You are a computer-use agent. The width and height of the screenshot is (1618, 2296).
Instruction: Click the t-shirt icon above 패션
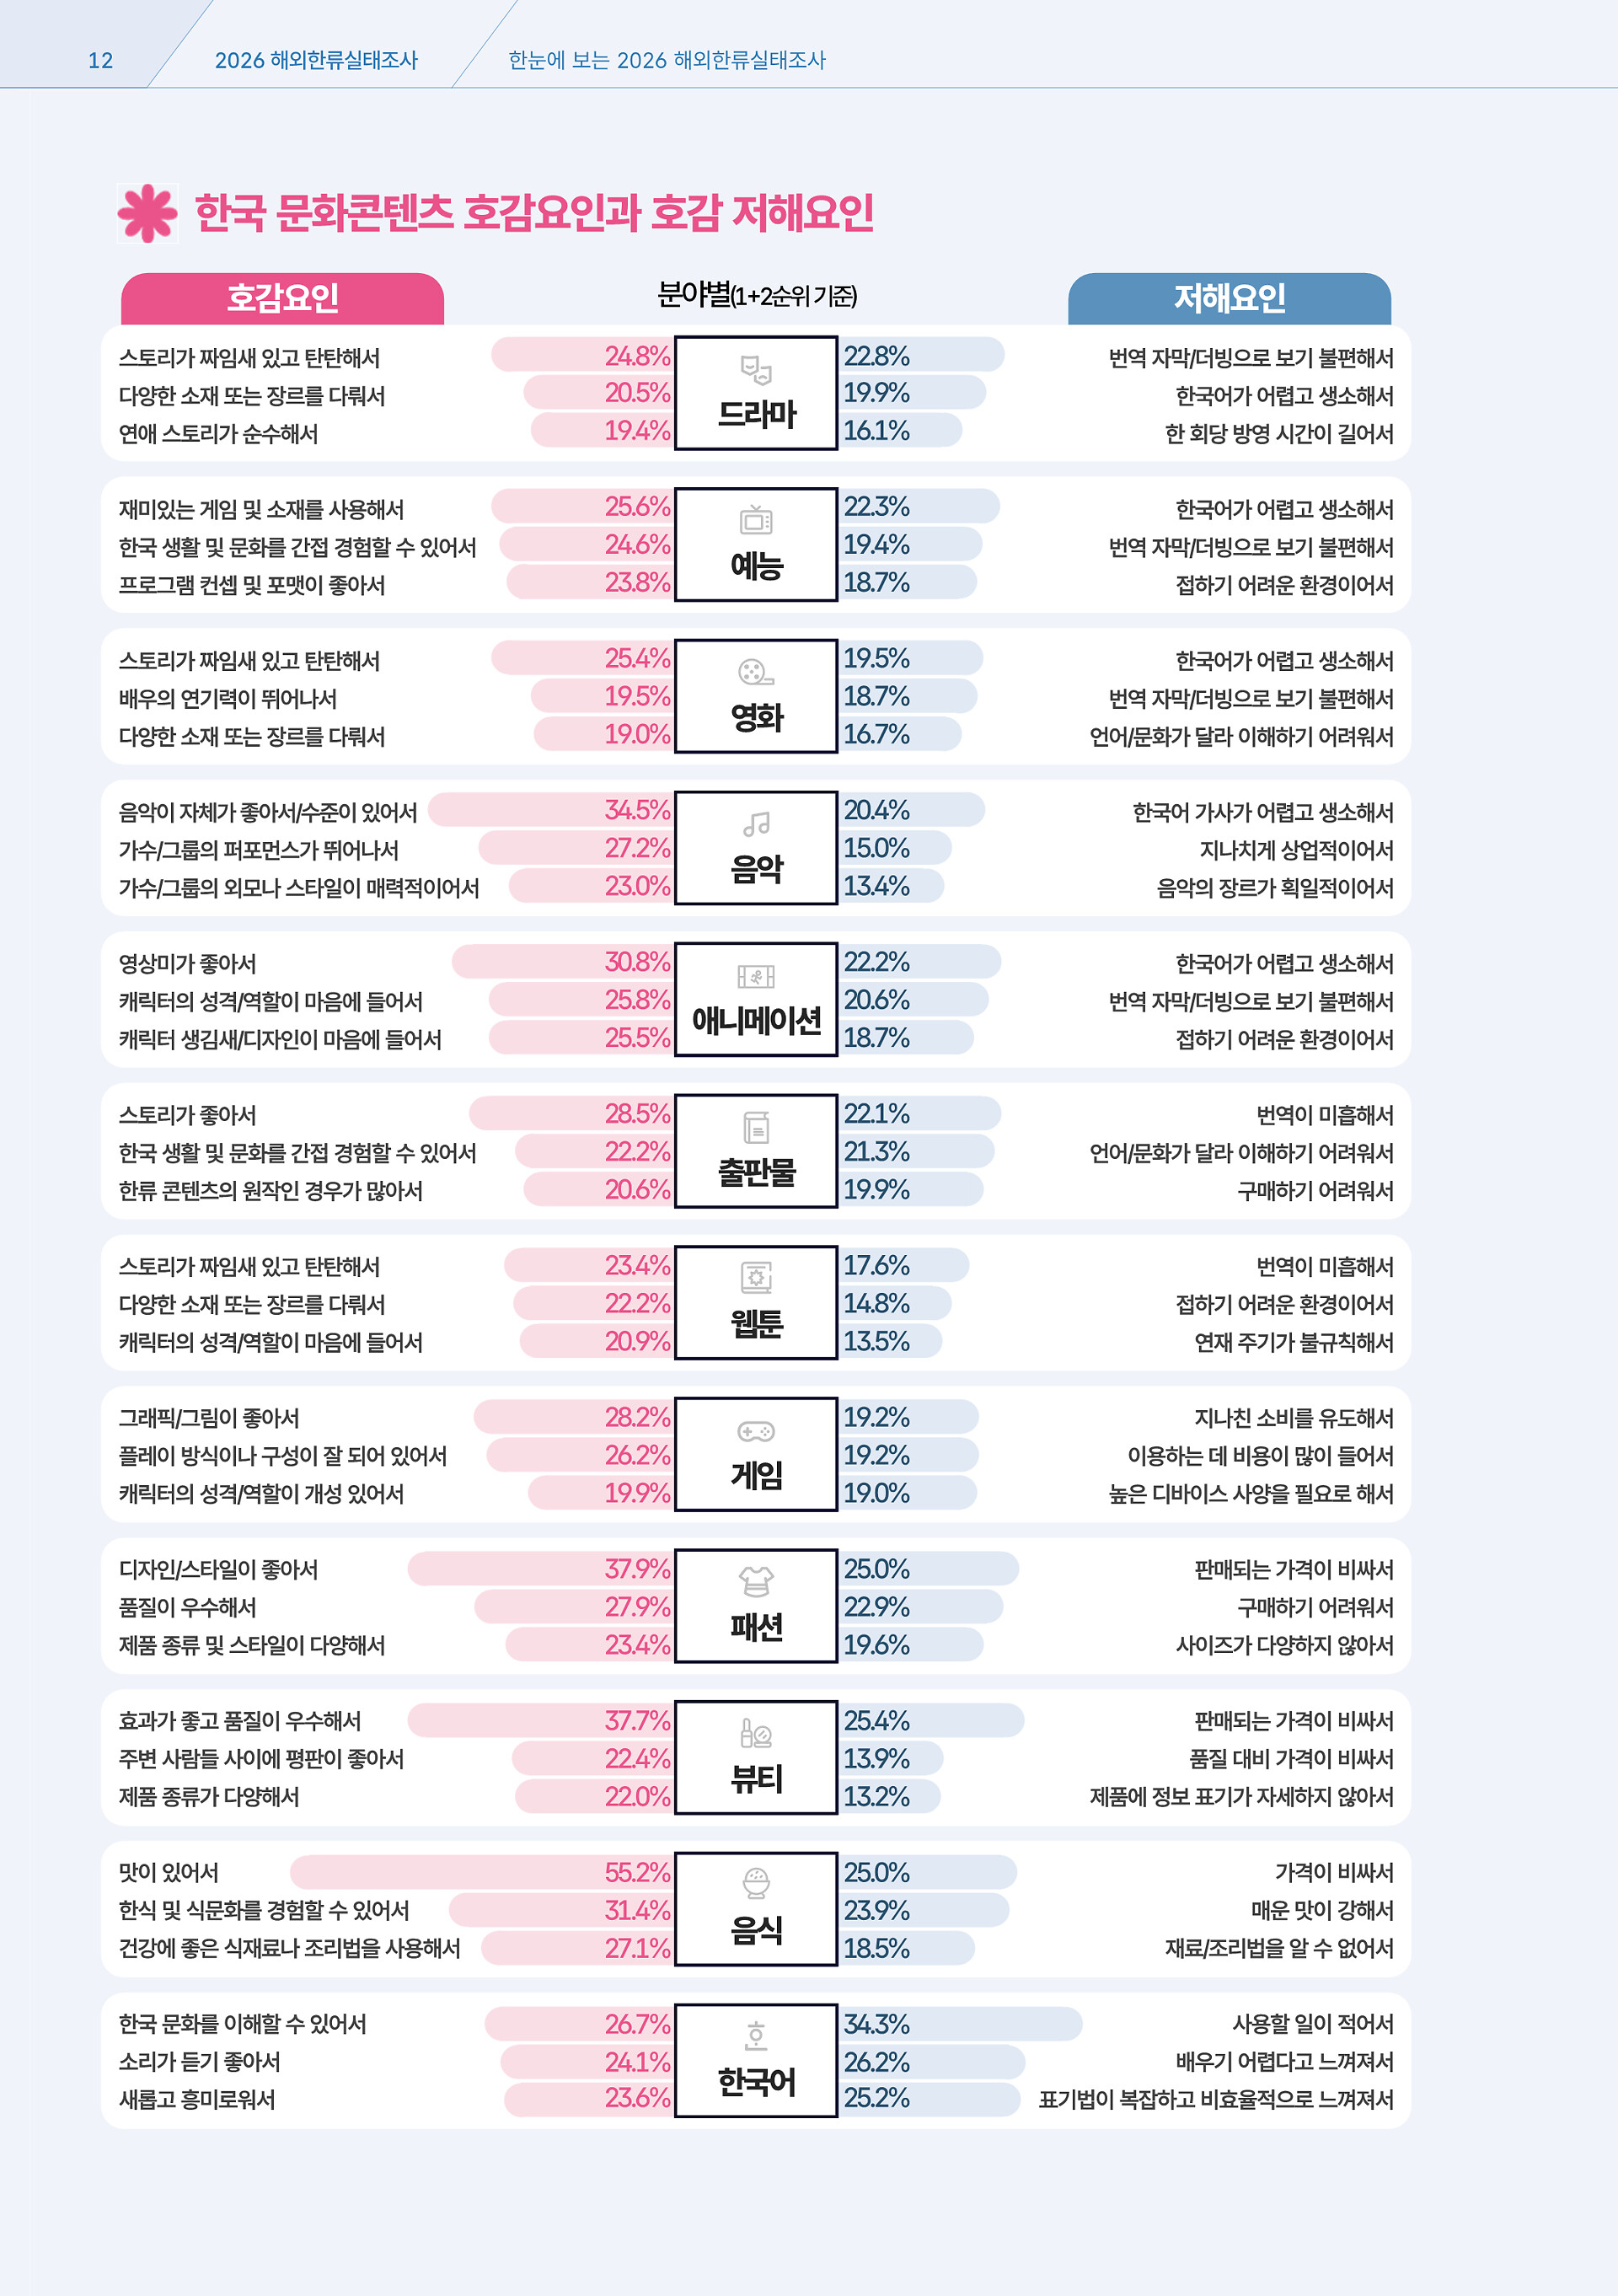click(x=756, y=1582)
